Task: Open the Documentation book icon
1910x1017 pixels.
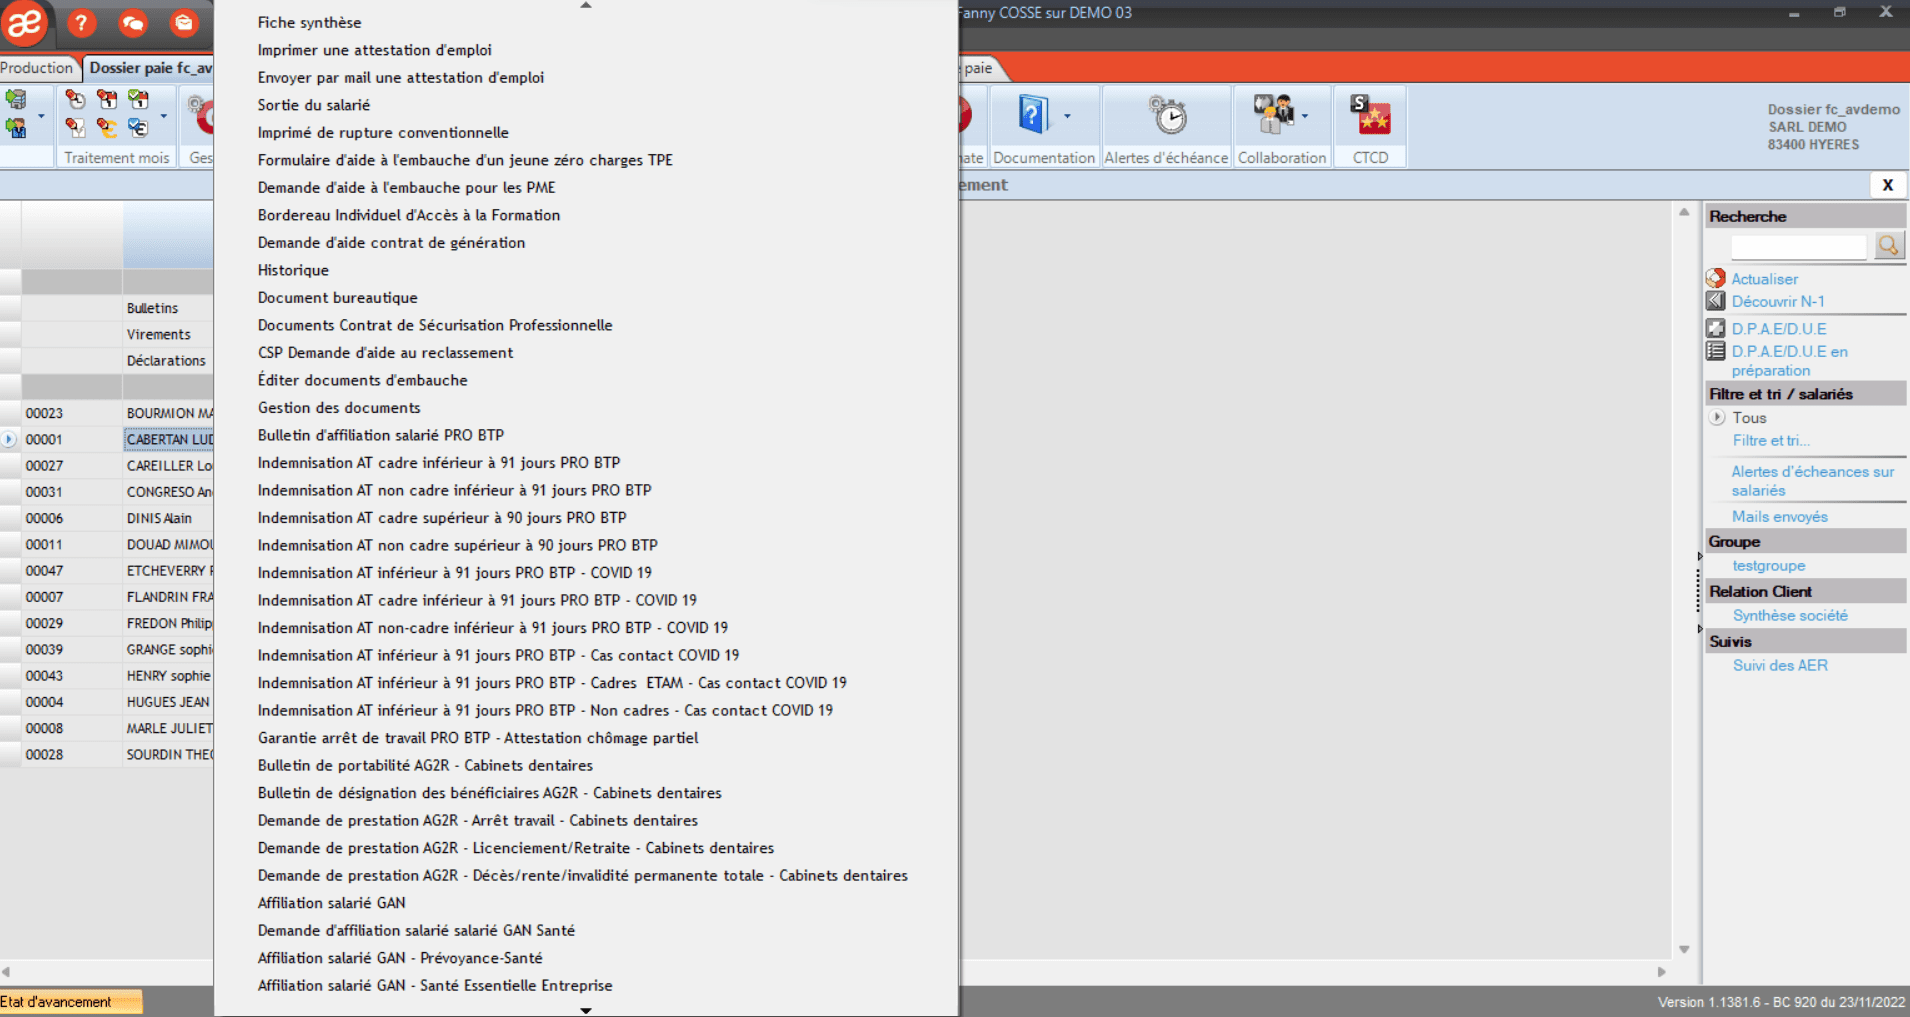Action: point(1034,114)
